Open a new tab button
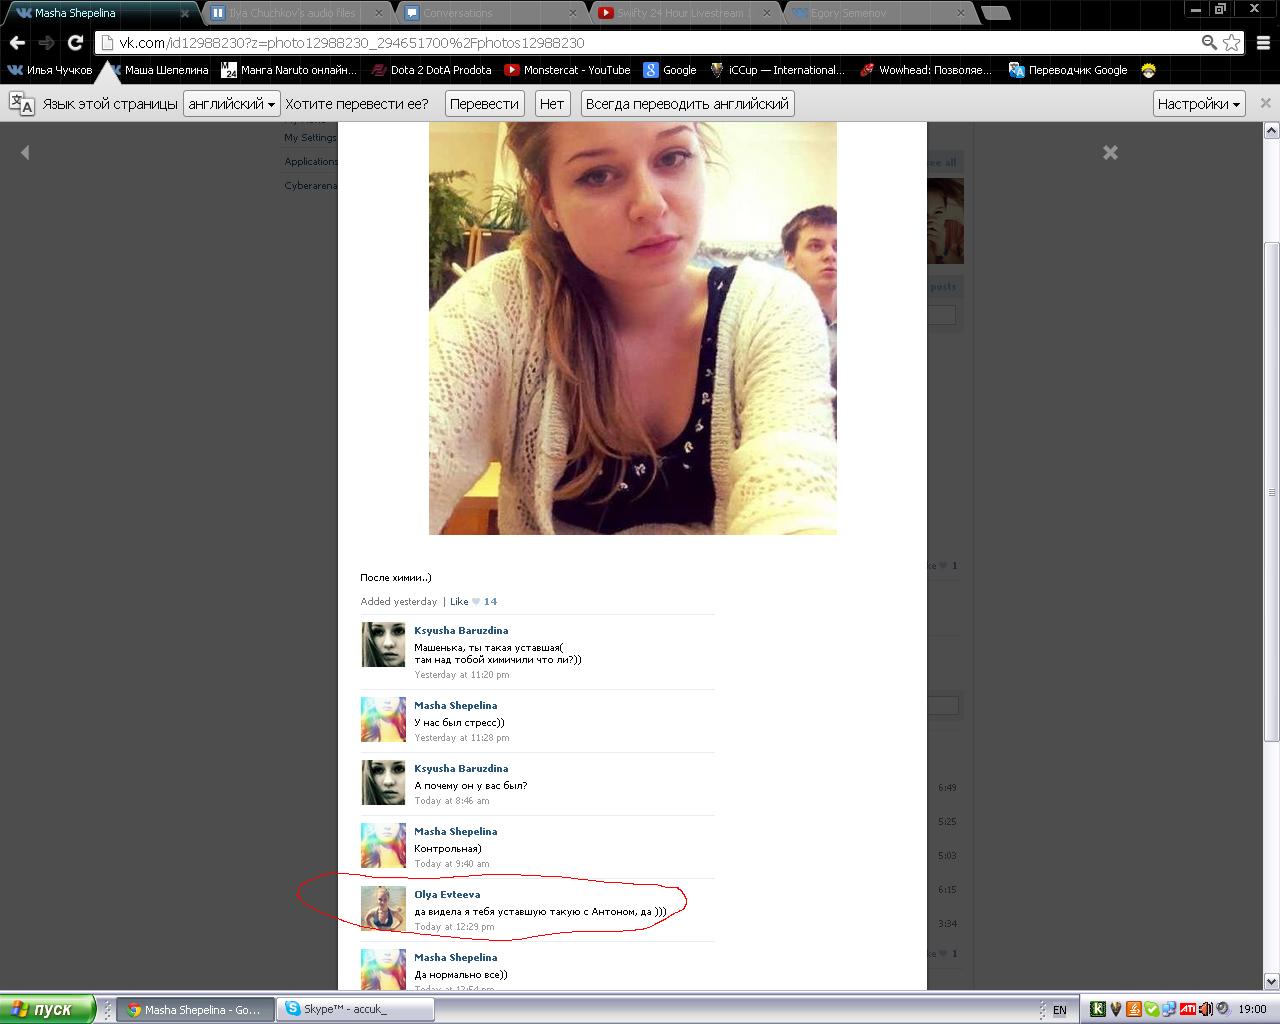Image resolution: width=1280 pixels, height=1024 pixels. click(x=995, y=13)
